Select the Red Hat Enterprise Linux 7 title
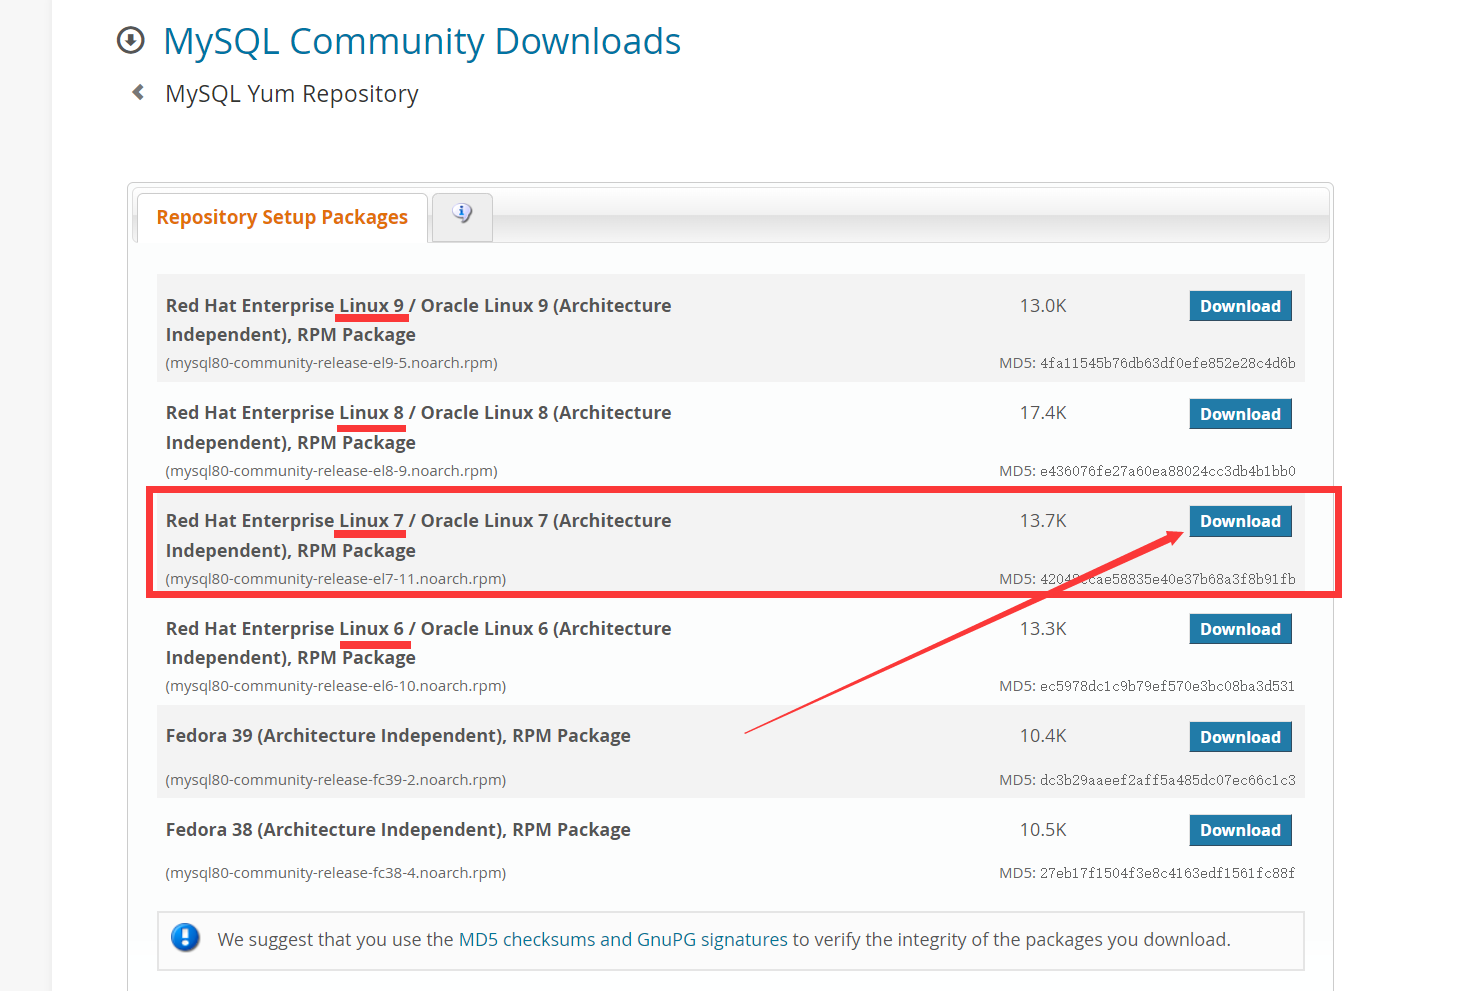Screen dimensions: 1464x991 coord(418,535)
